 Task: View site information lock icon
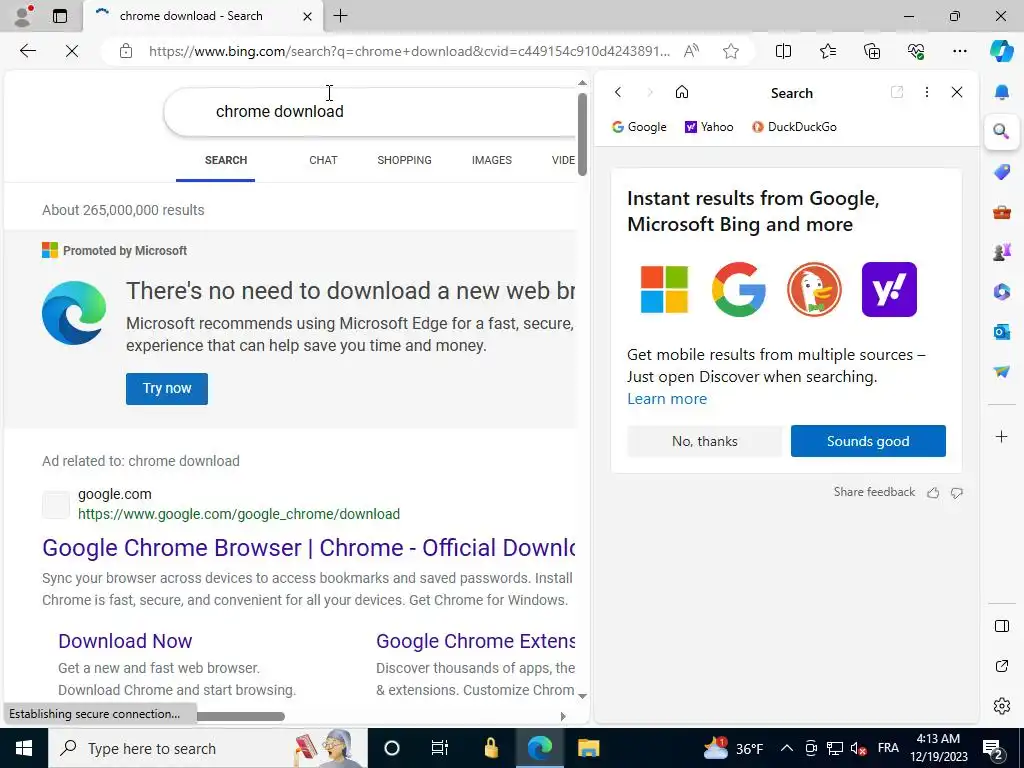(x=126, y=51)
